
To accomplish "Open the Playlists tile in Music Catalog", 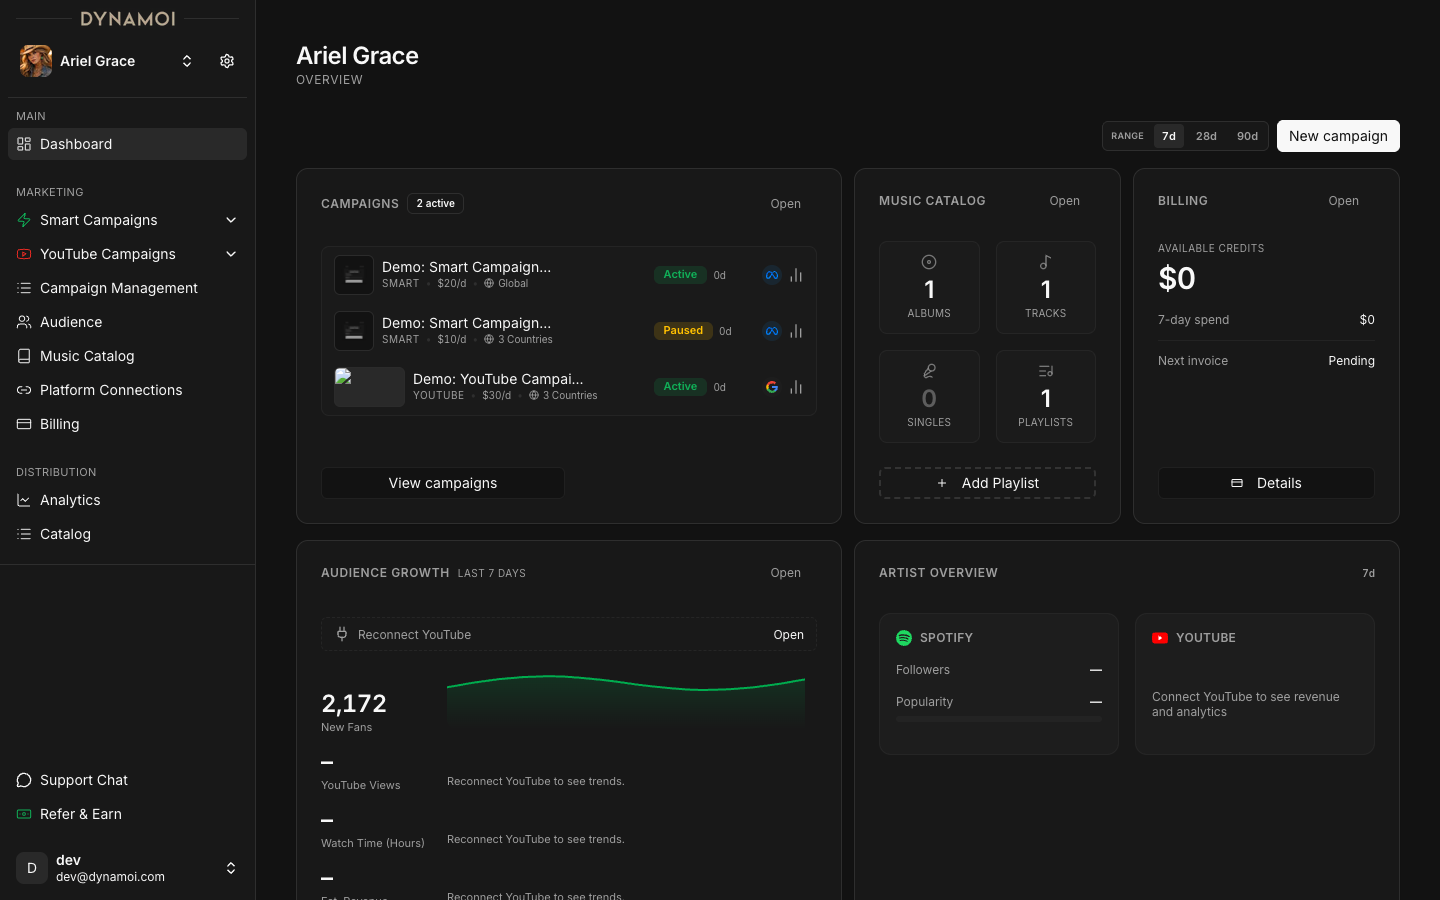I will [1045, 396].
